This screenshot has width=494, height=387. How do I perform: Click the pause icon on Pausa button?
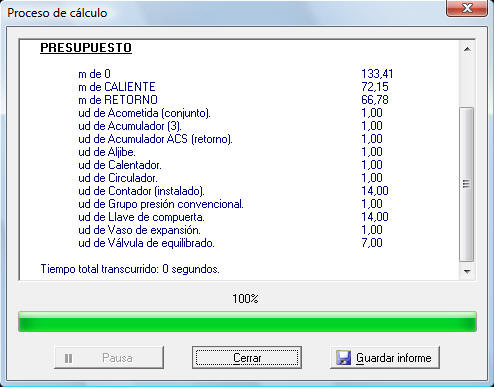click(68, 358)
